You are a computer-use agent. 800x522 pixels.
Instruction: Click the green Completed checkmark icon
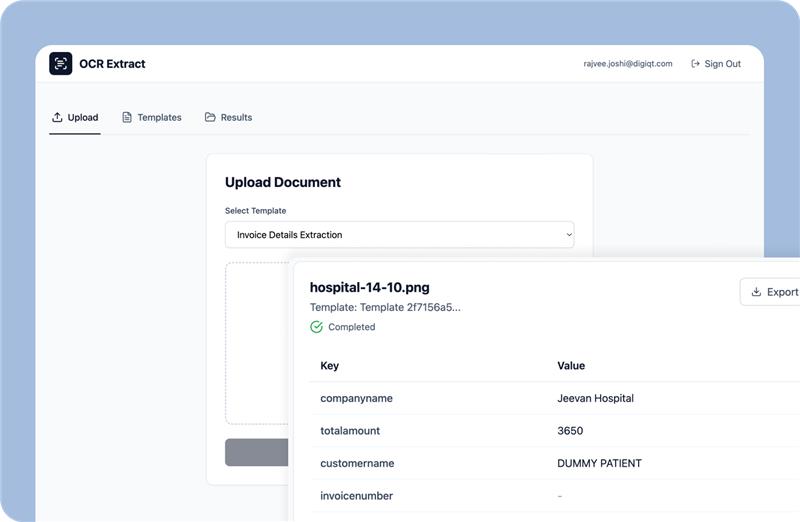(x=317, y=327)
